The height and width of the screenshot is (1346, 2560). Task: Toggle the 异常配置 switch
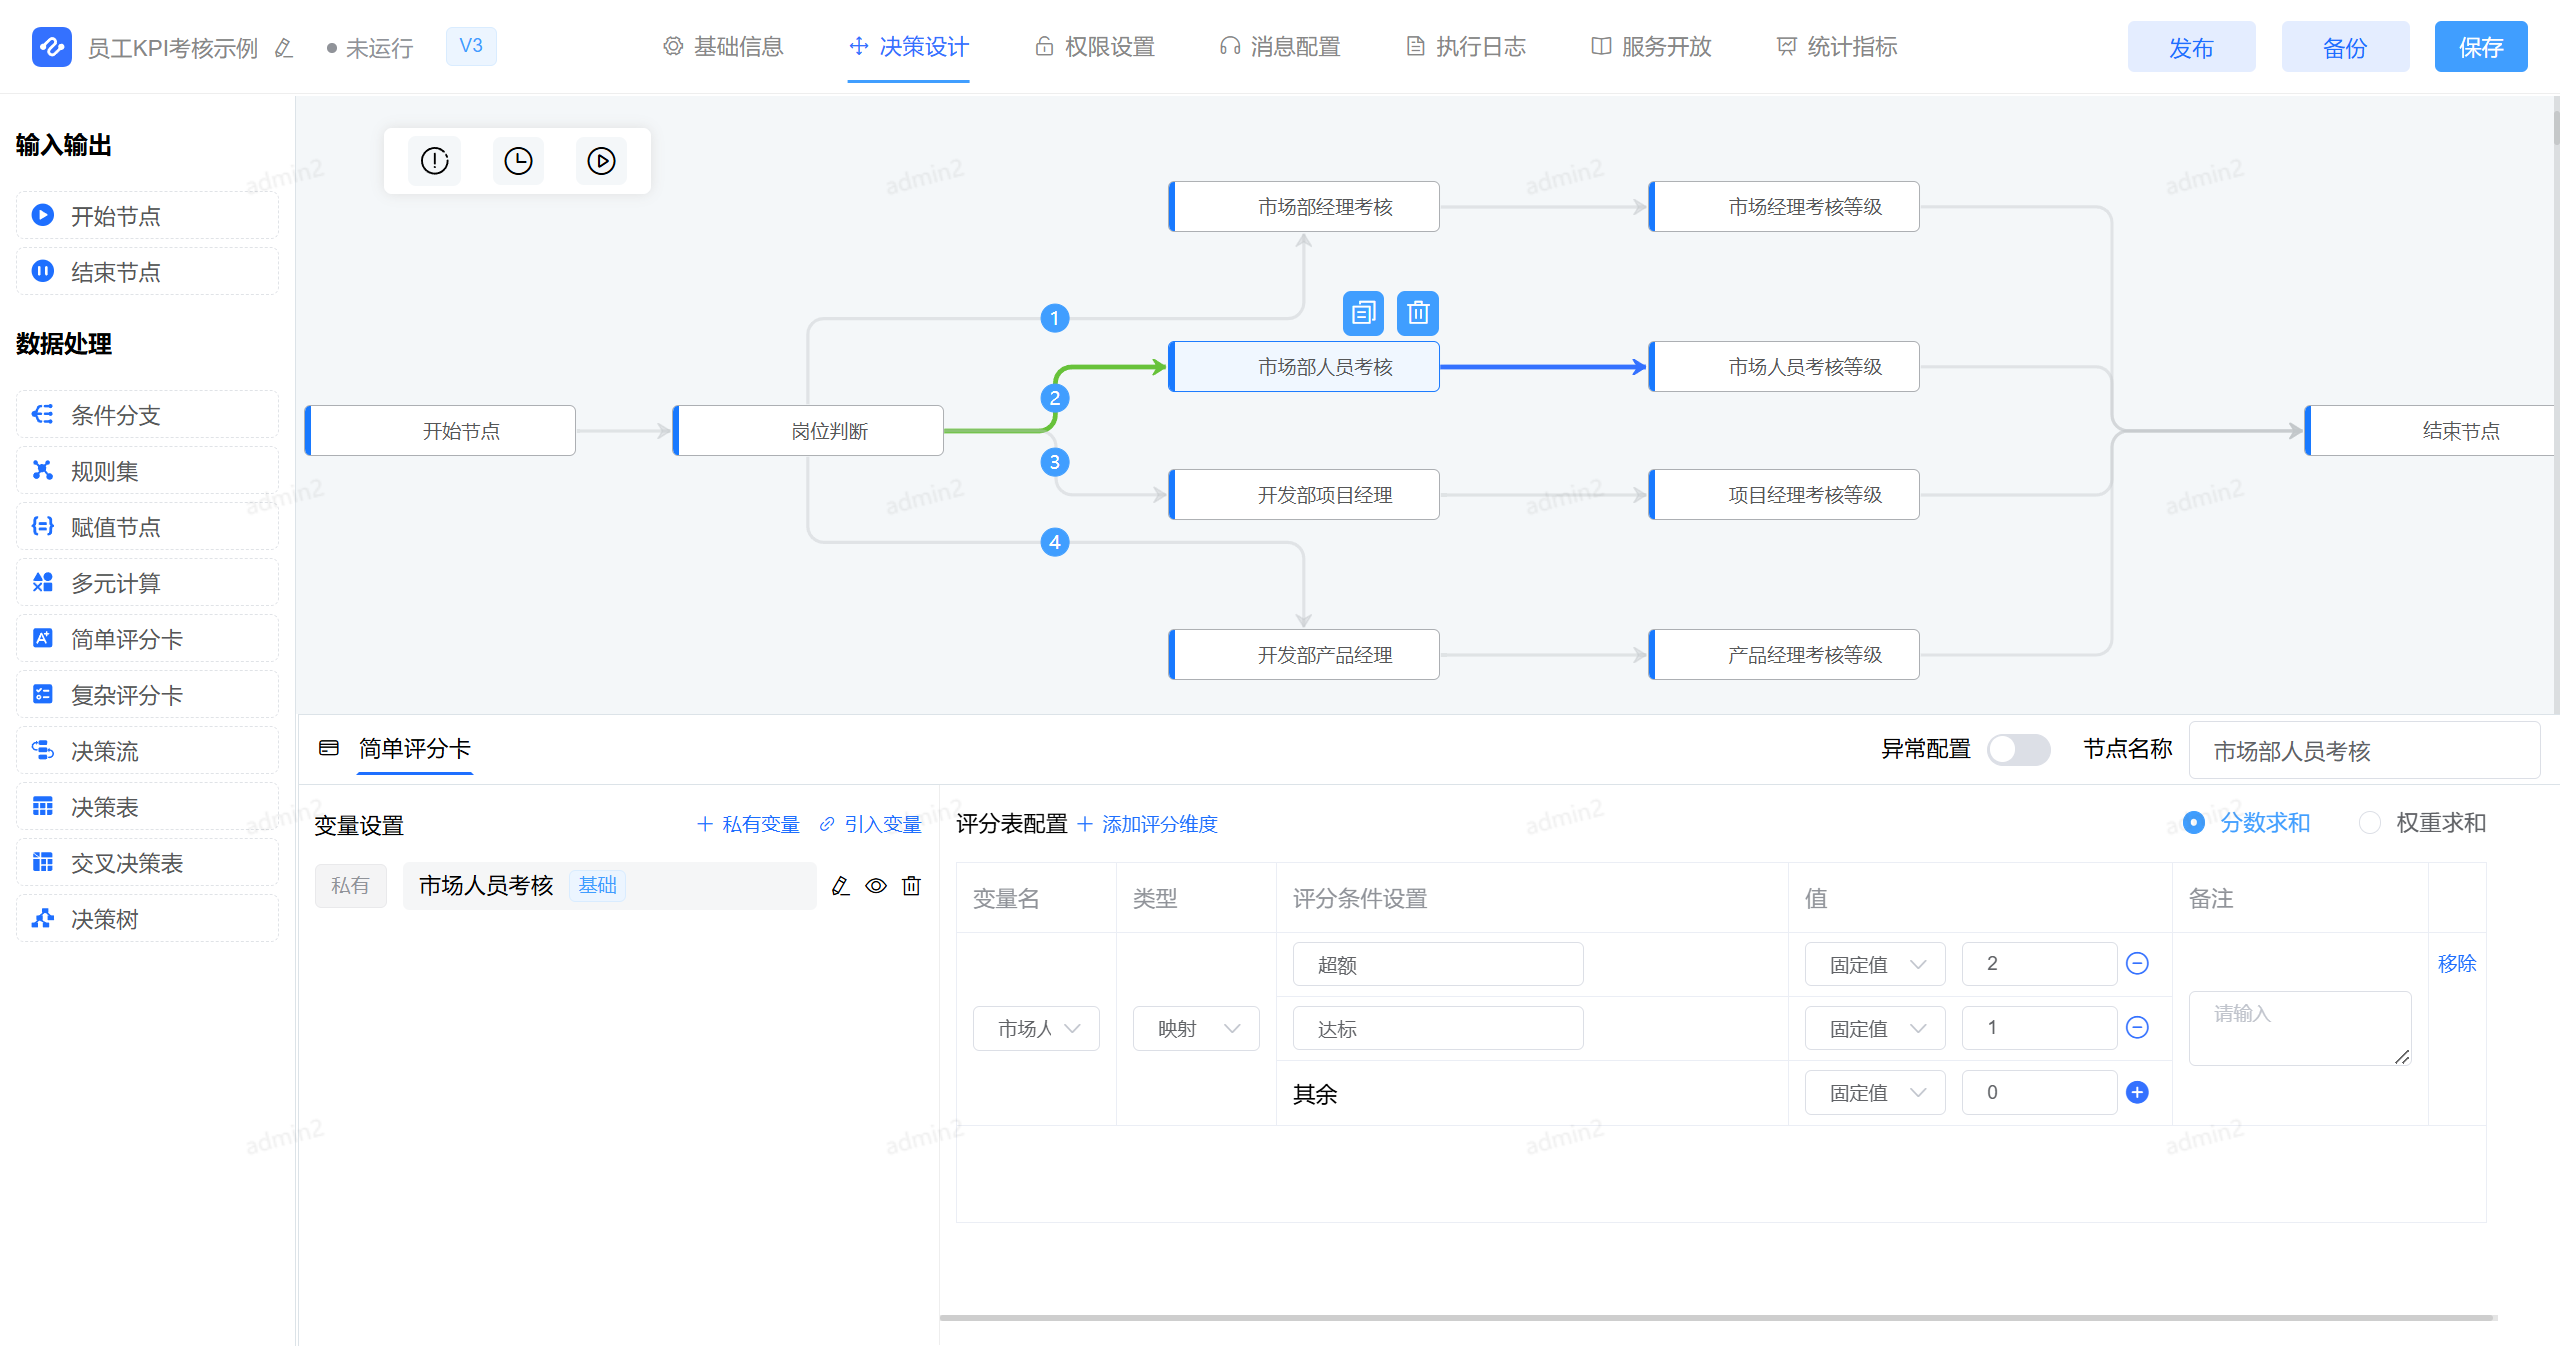2018,750
